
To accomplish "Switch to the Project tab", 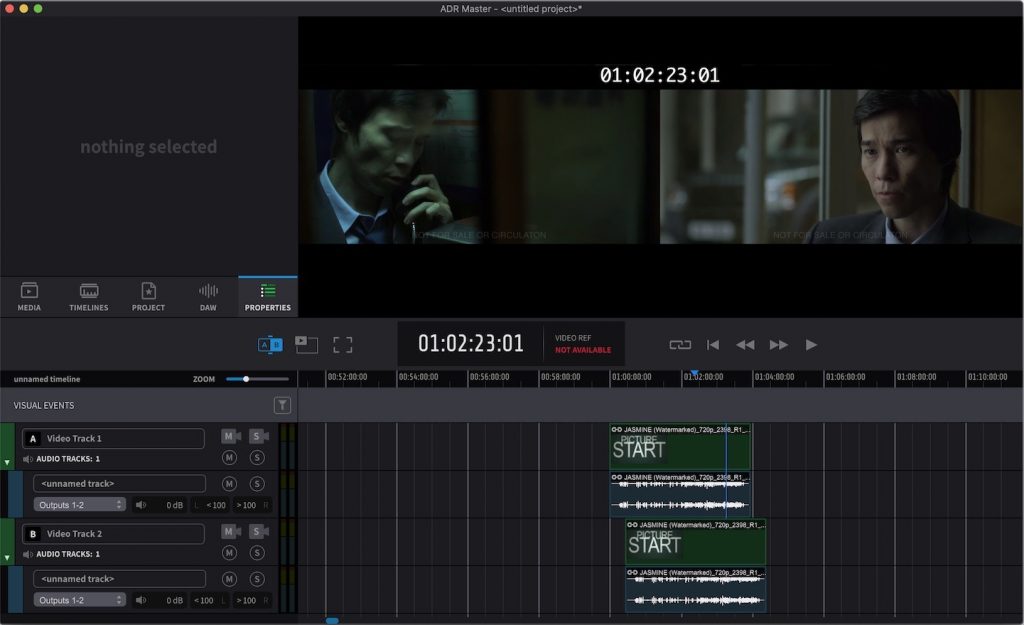I will click(148, 296).
